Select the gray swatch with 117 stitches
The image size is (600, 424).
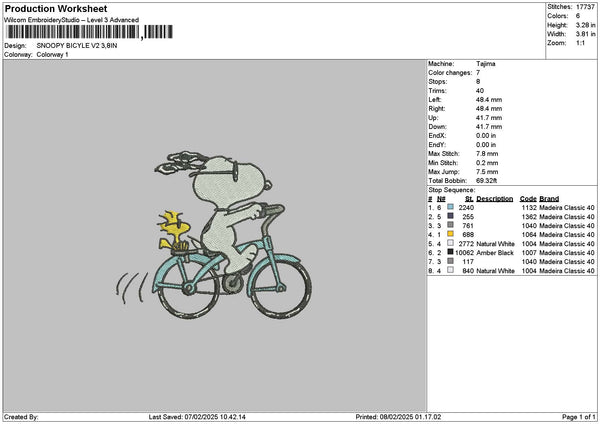[x=450, y=261]
